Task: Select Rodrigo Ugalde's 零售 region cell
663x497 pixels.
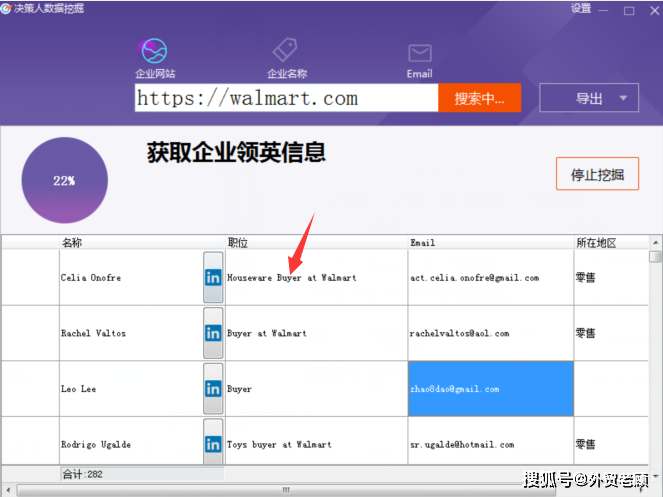Action: click(x=611, y=441)
